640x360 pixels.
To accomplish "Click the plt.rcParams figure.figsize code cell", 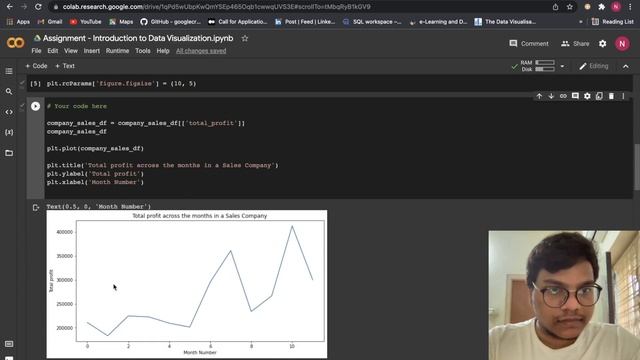I will (121, 84).
